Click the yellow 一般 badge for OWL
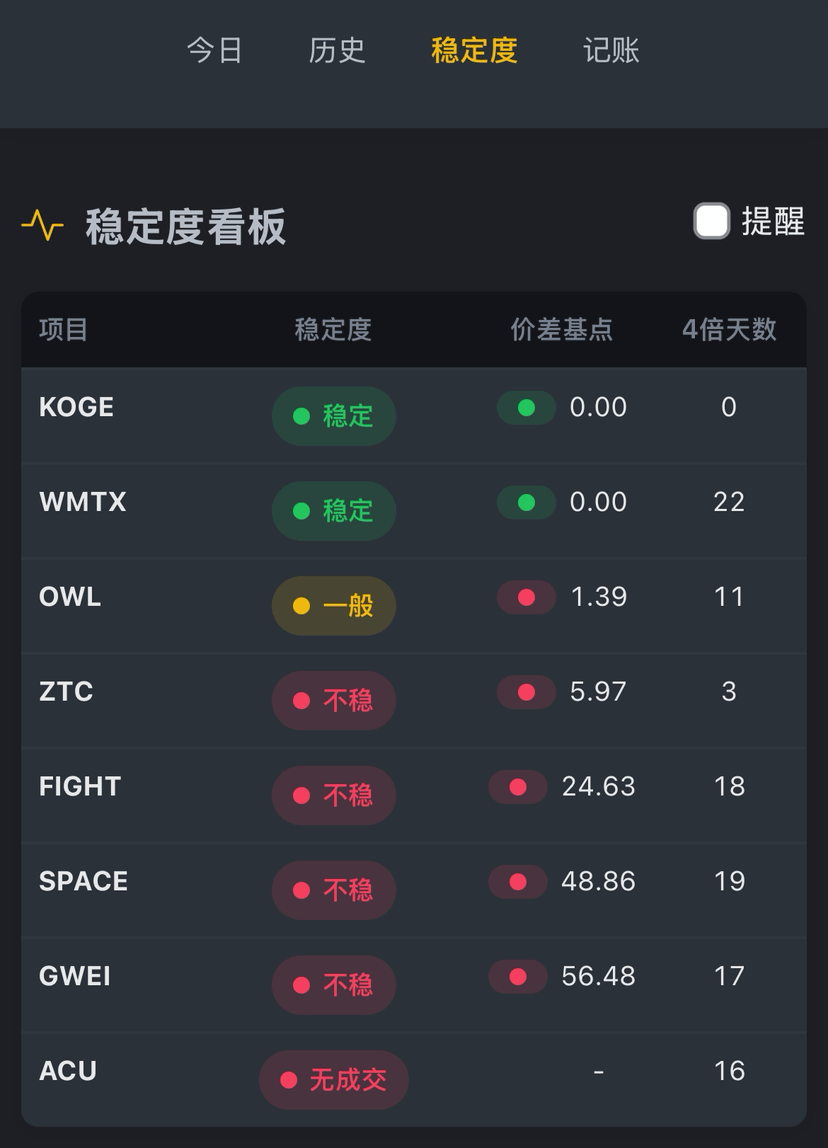Screen dimensions: 828x1148 [334, 605]
